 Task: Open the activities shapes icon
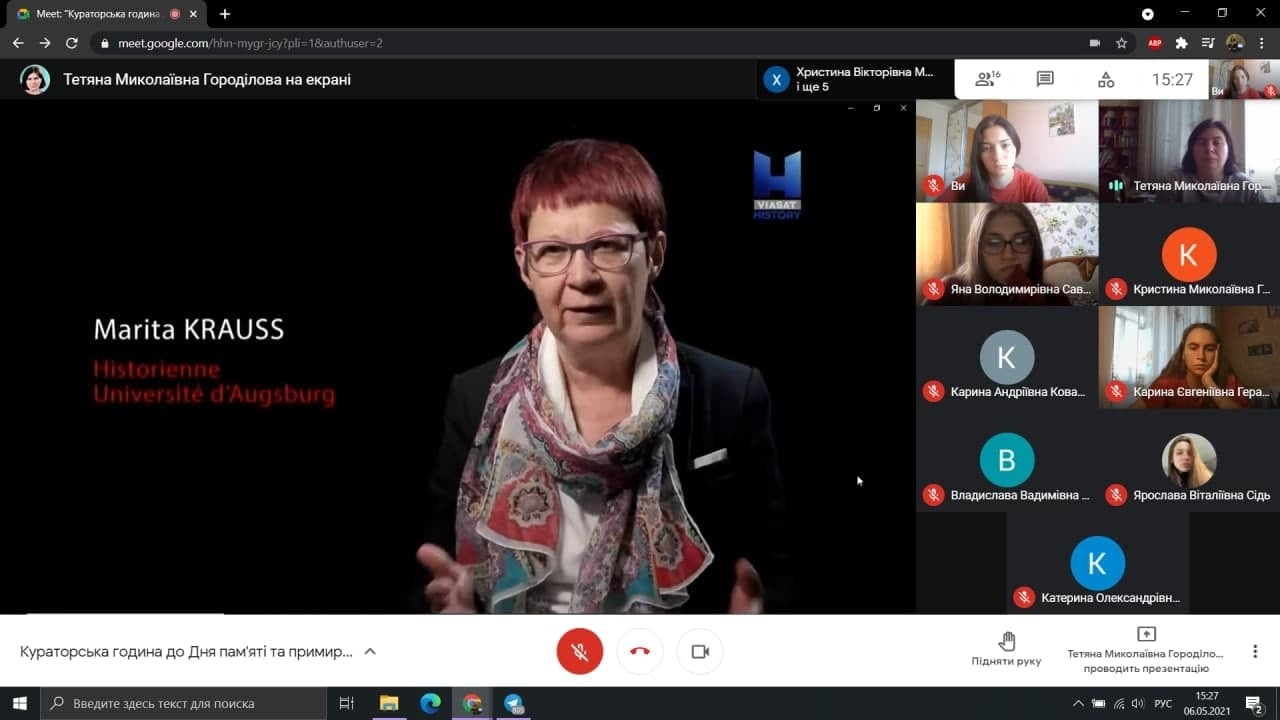click(x=1105, y=79)
